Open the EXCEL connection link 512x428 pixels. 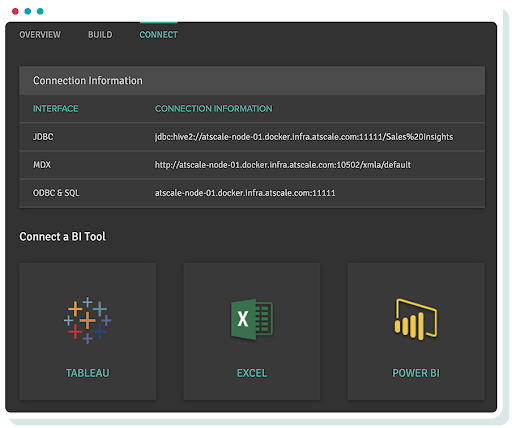[252, 373]
